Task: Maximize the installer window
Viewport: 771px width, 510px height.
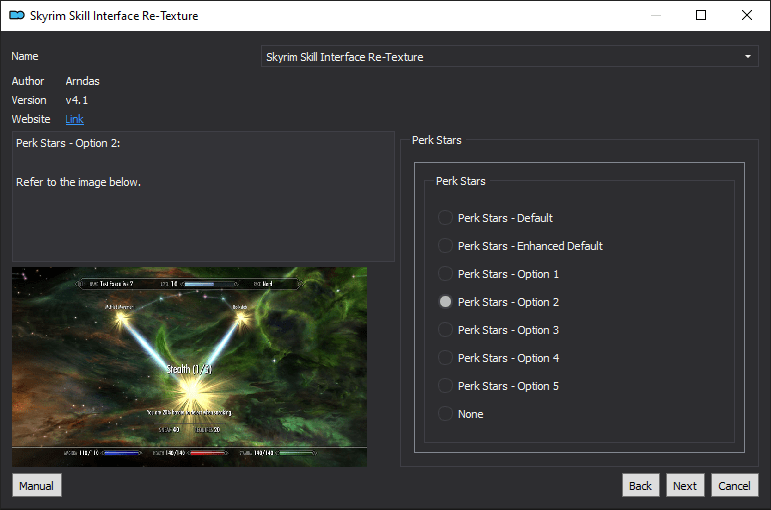Action: click(x=701, y=15)
